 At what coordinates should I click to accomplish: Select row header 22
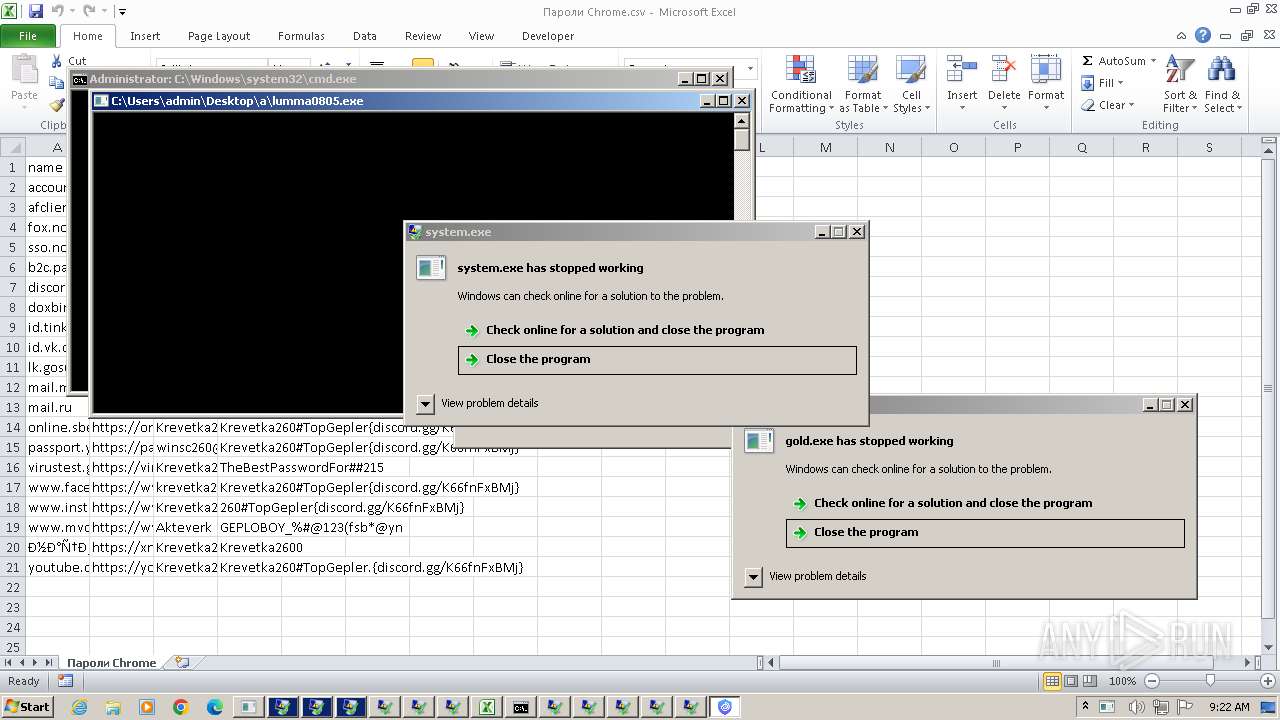pyautogui.click(x=12, y=587)
